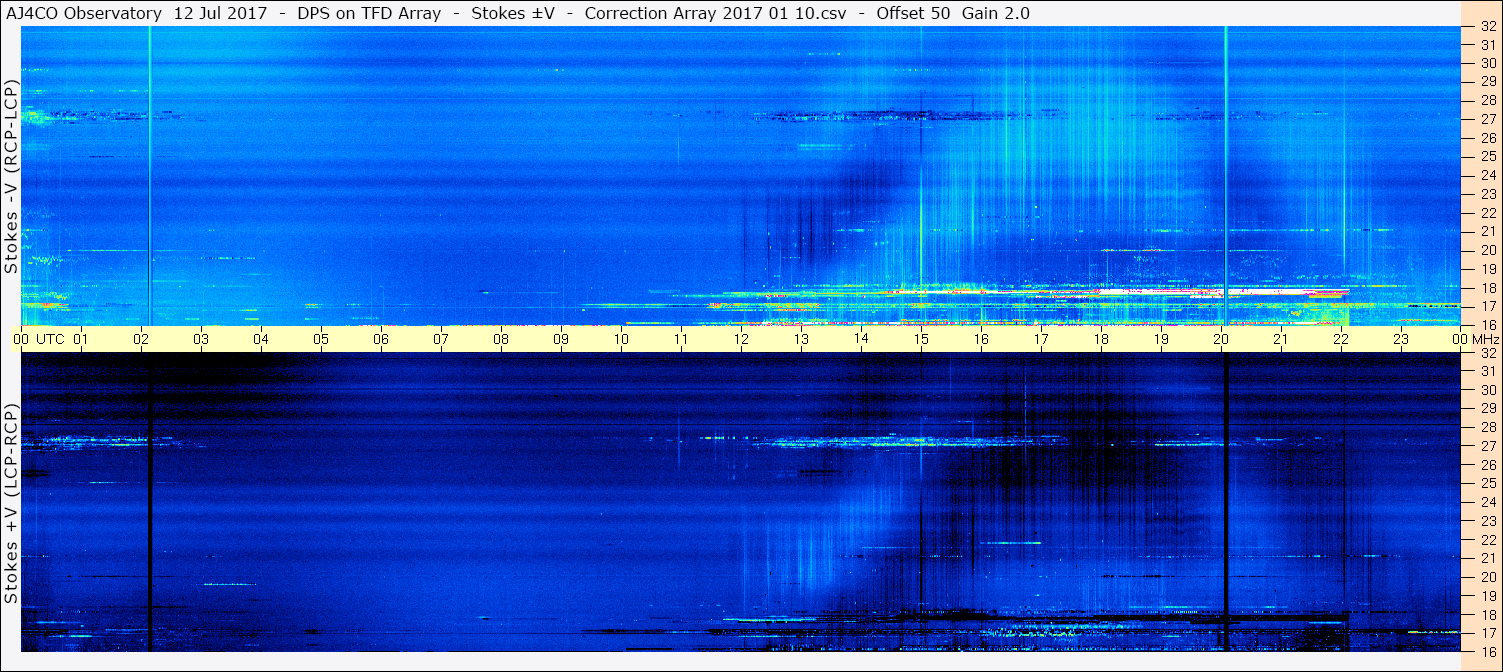Select hour 04 on the UTC time axis

click(261, 339)
